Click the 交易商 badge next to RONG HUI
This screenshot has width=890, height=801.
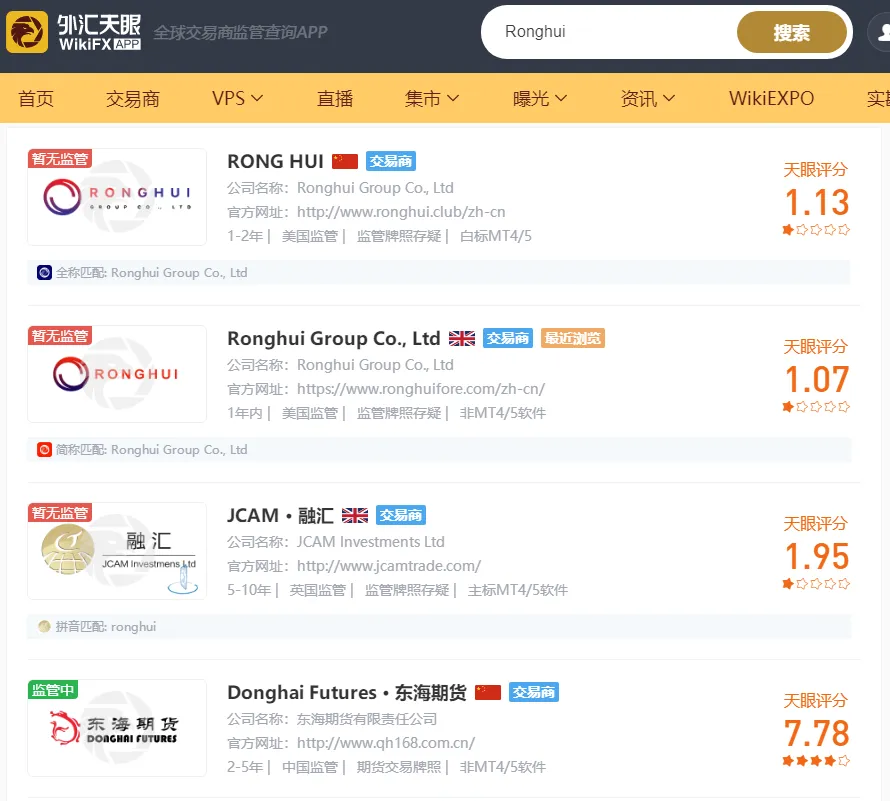click(x=391, y=161)
